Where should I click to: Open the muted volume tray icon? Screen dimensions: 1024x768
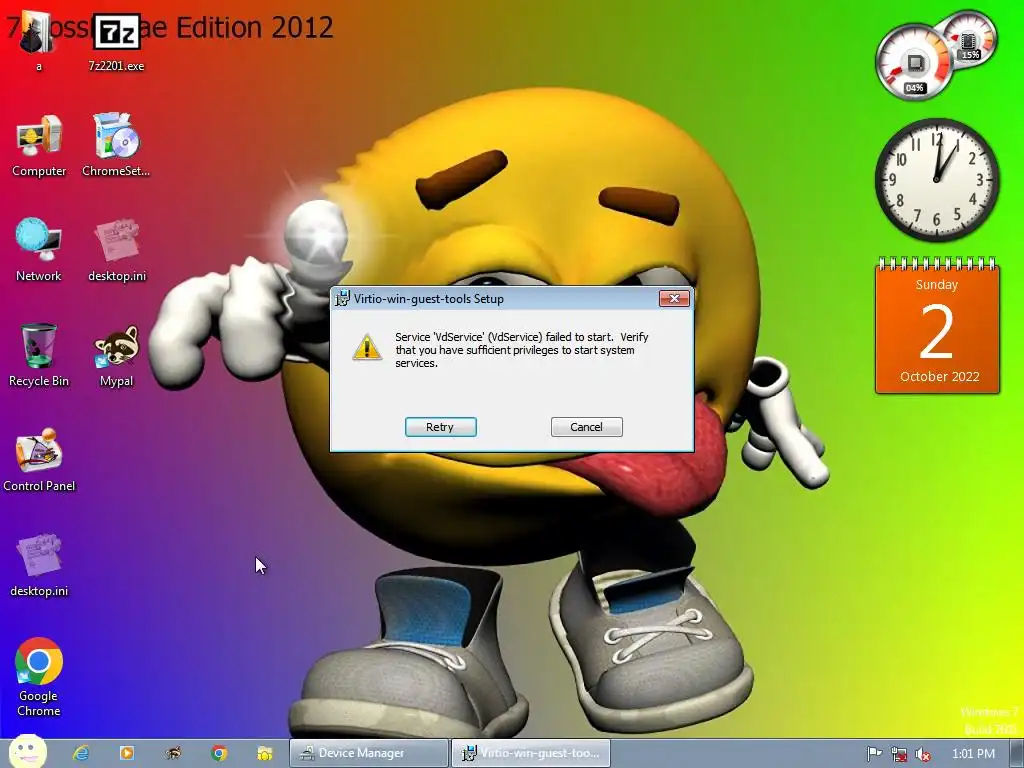[x=922, y=754]
